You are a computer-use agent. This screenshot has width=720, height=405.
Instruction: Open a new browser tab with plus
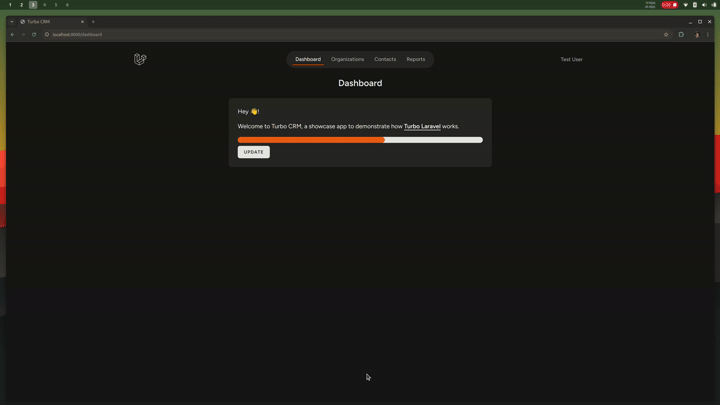93,22
